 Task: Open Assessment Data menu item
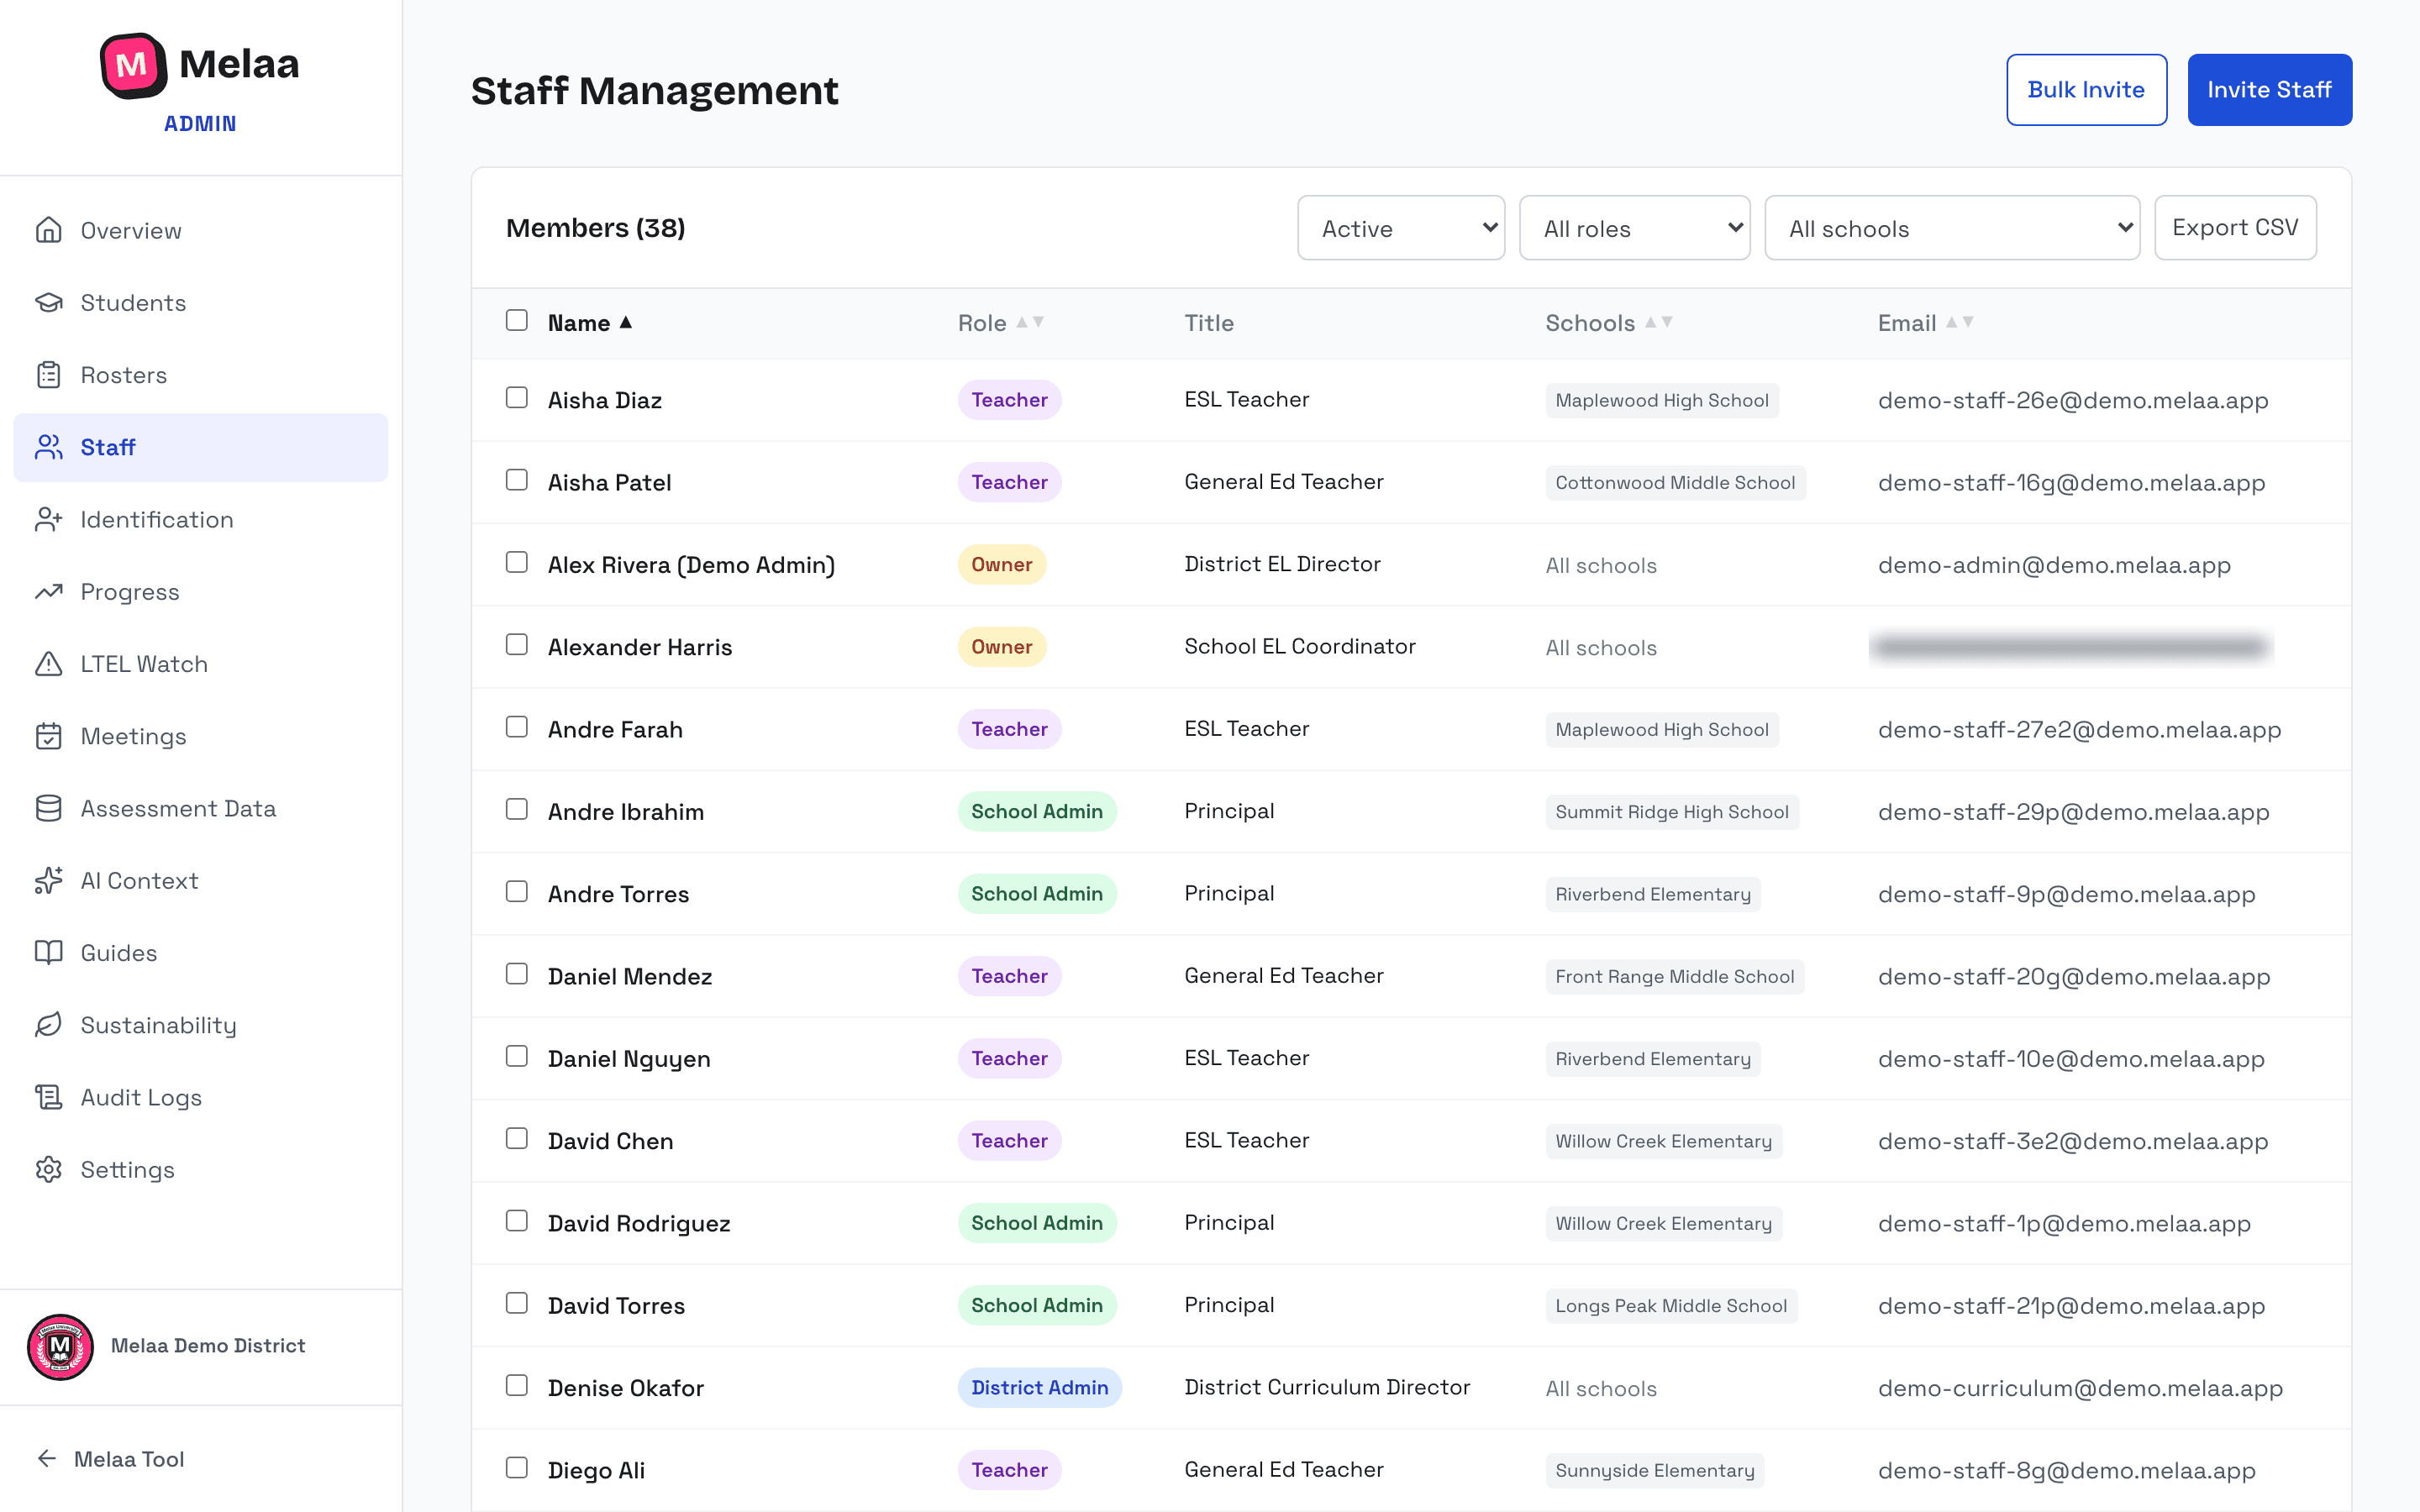click(200, 808)
